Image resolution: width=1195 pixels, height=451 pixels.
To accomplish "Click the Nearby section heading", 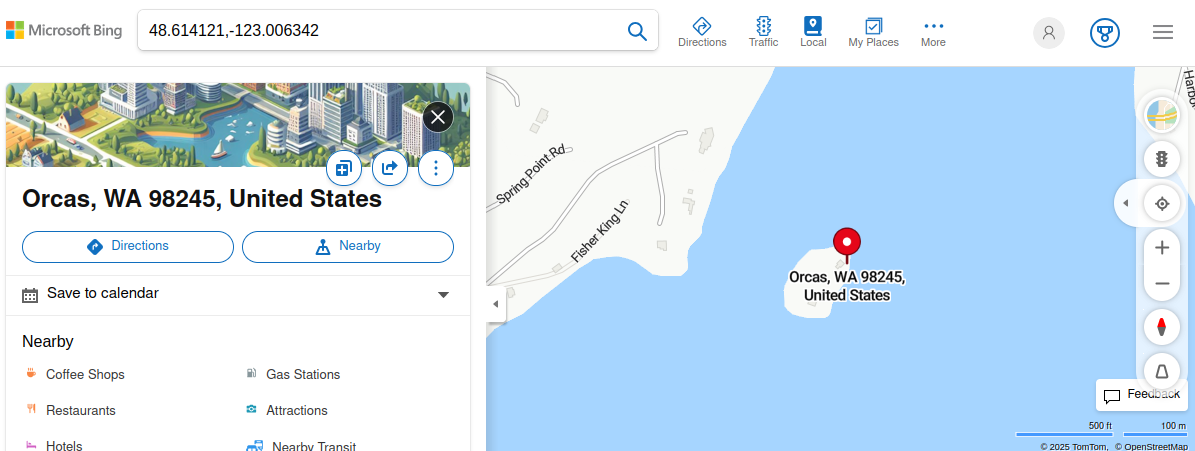I will coord(48,341).
